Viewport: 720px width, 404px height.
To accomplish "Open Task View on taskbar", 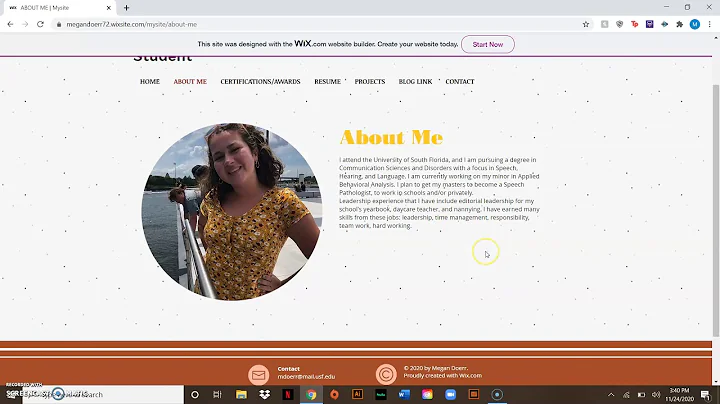I will pos(218,394).
